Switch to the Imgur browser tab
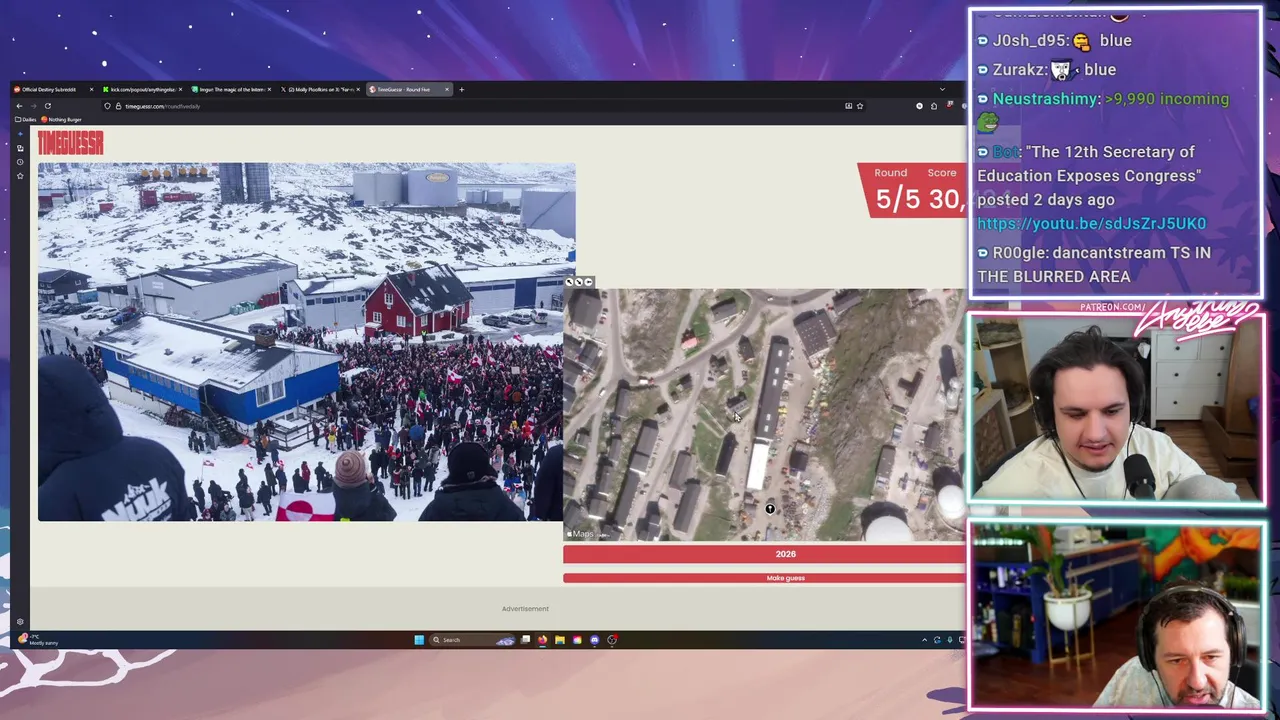The width and height of the screenshot is (1280, 720). (x=230, y=90)
